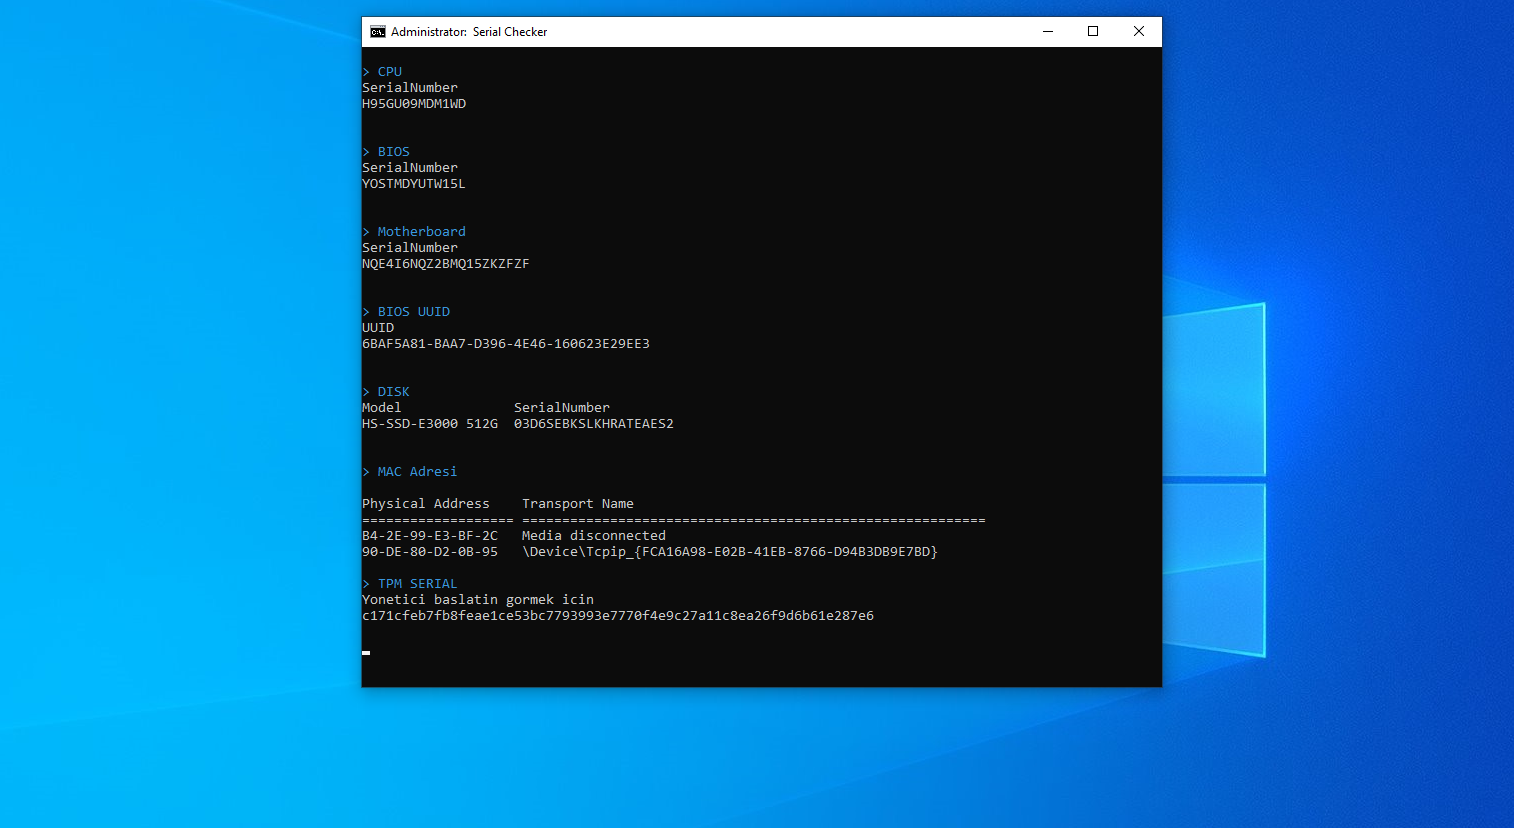Maximize the Serial Checker window
Image resolution: width=1514 pixels, height=828 pixels.
coord(1093,32)
